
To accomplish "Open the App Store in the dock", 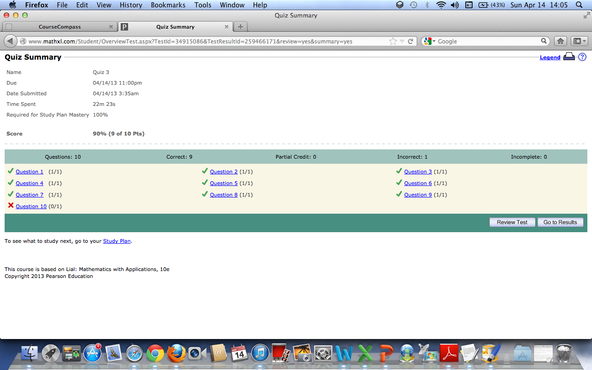I will [92, 354].
